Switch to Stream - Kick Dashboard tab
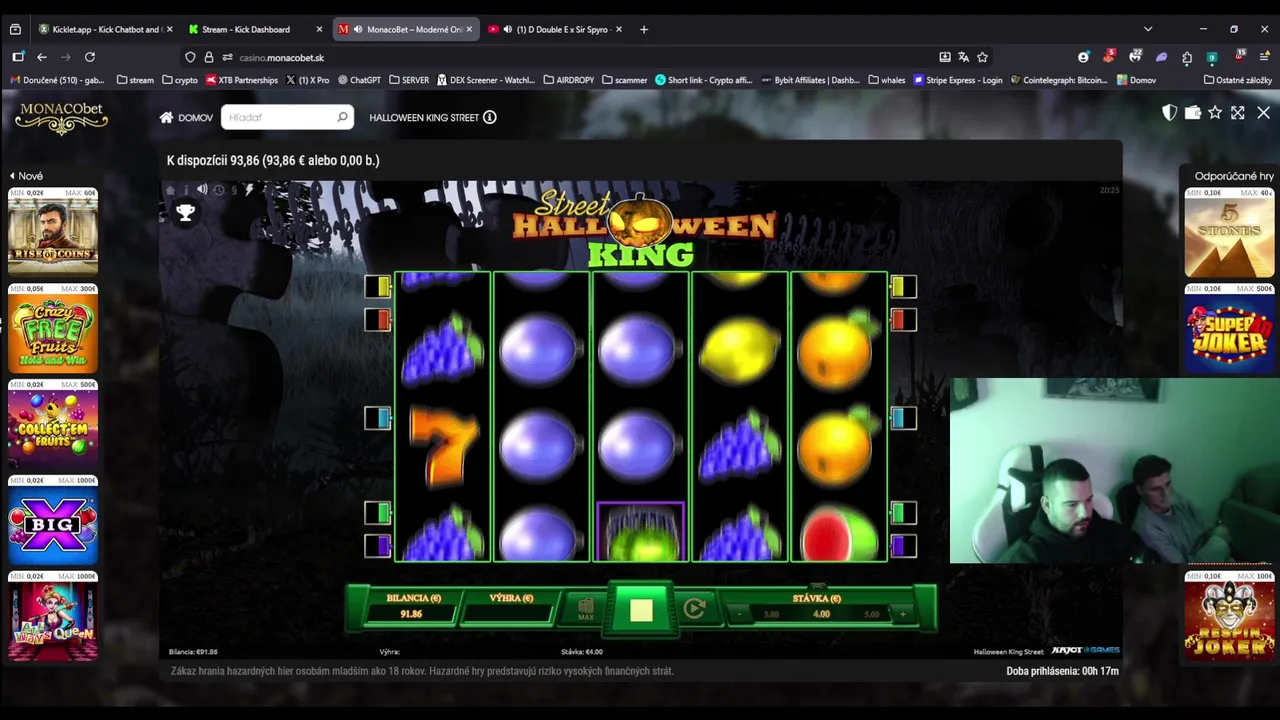The image size is (1280, 720). 256,29
